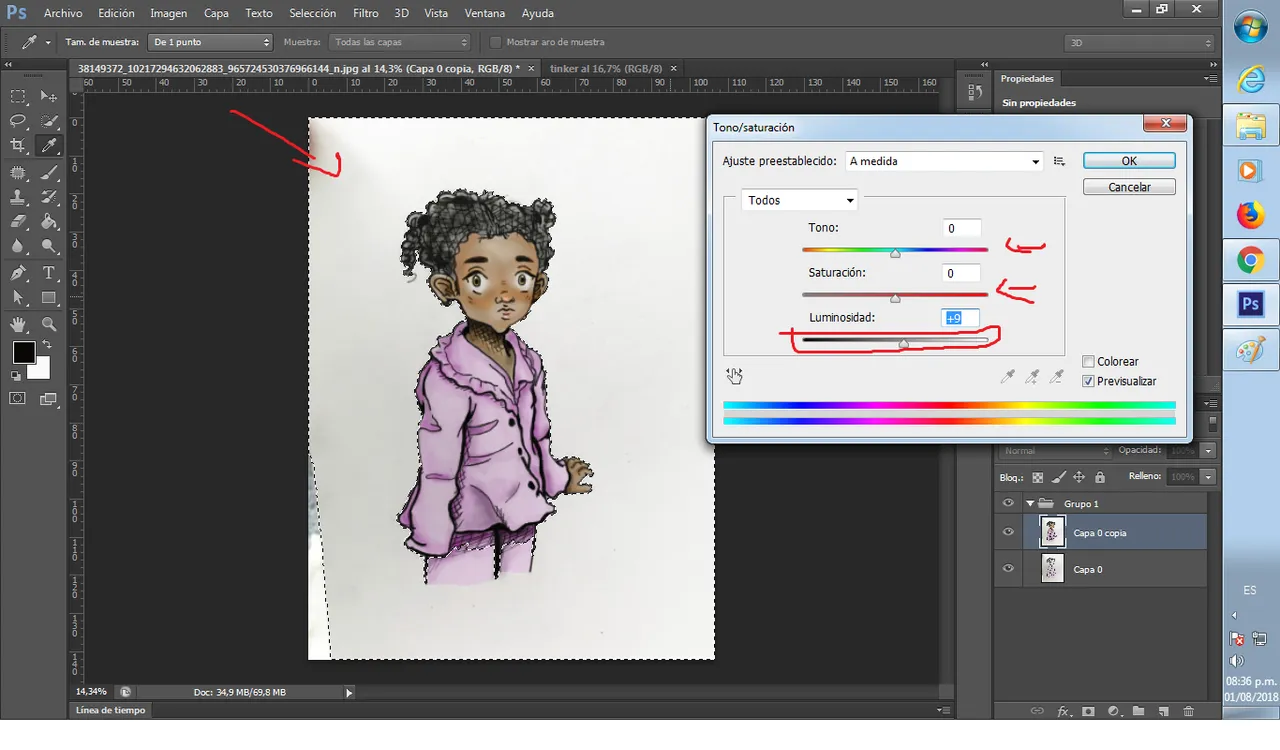Select the Rectangular Marquee tool
The height and width of the screenshot is (750, 1280).
point(18,96)
